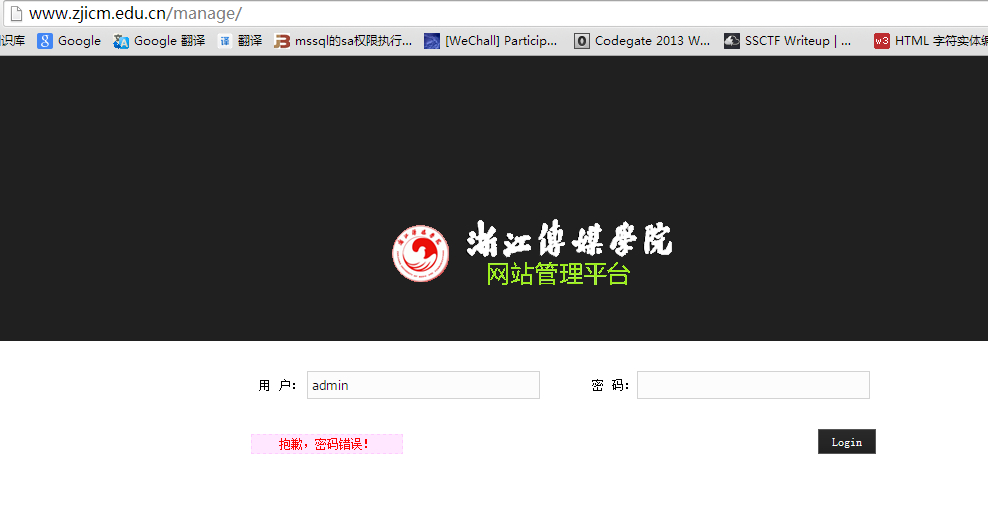Screen dimensions: 988x513
Task: Click the blue 翻译 bookmark icon
Action: point(225,41)
